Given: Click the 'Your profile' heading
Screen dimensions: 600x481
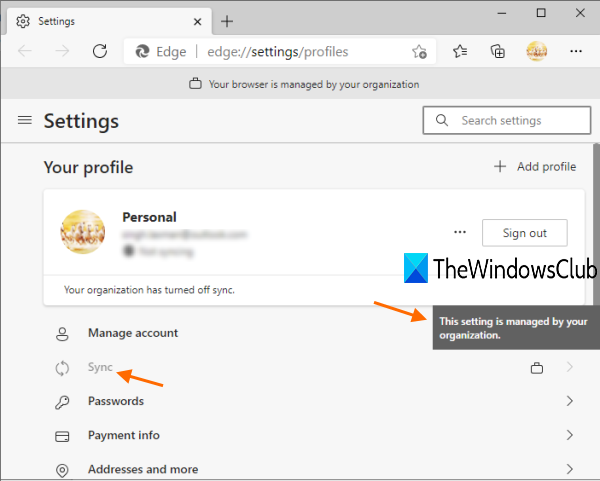Looking at the screenshot, I should coord(88,167).
